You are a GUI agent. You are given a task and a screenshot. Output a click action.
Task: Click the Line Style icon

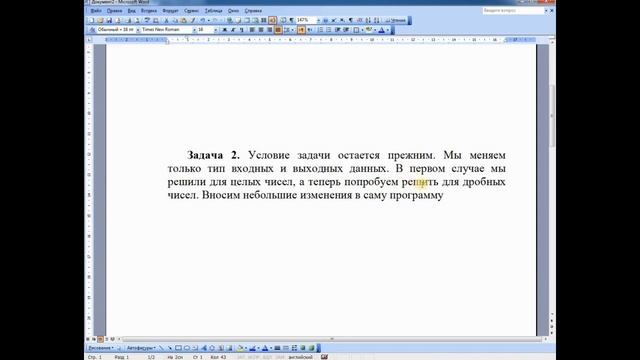[277, 348]
